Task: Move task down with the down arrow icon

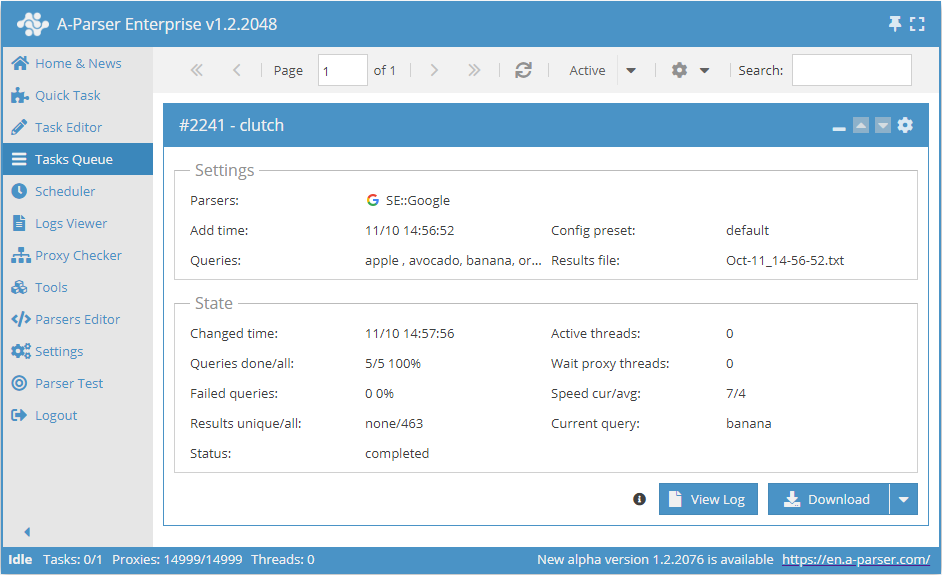Action: pyautogui.click(x=883, y=125)
